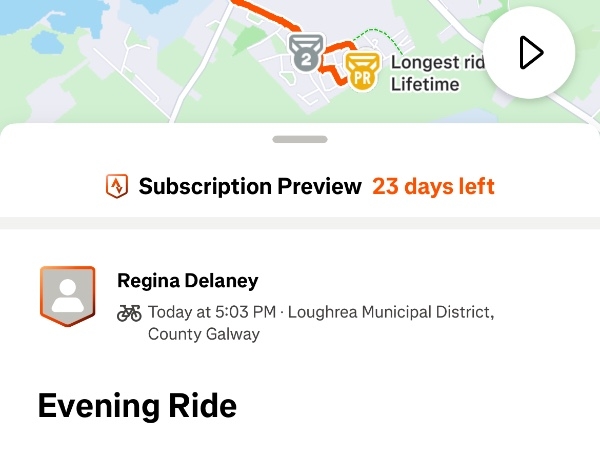The width and height of the screenshot is (600, 450).
Task: Click the 23 days left link
Action: (x=433, y=186)
